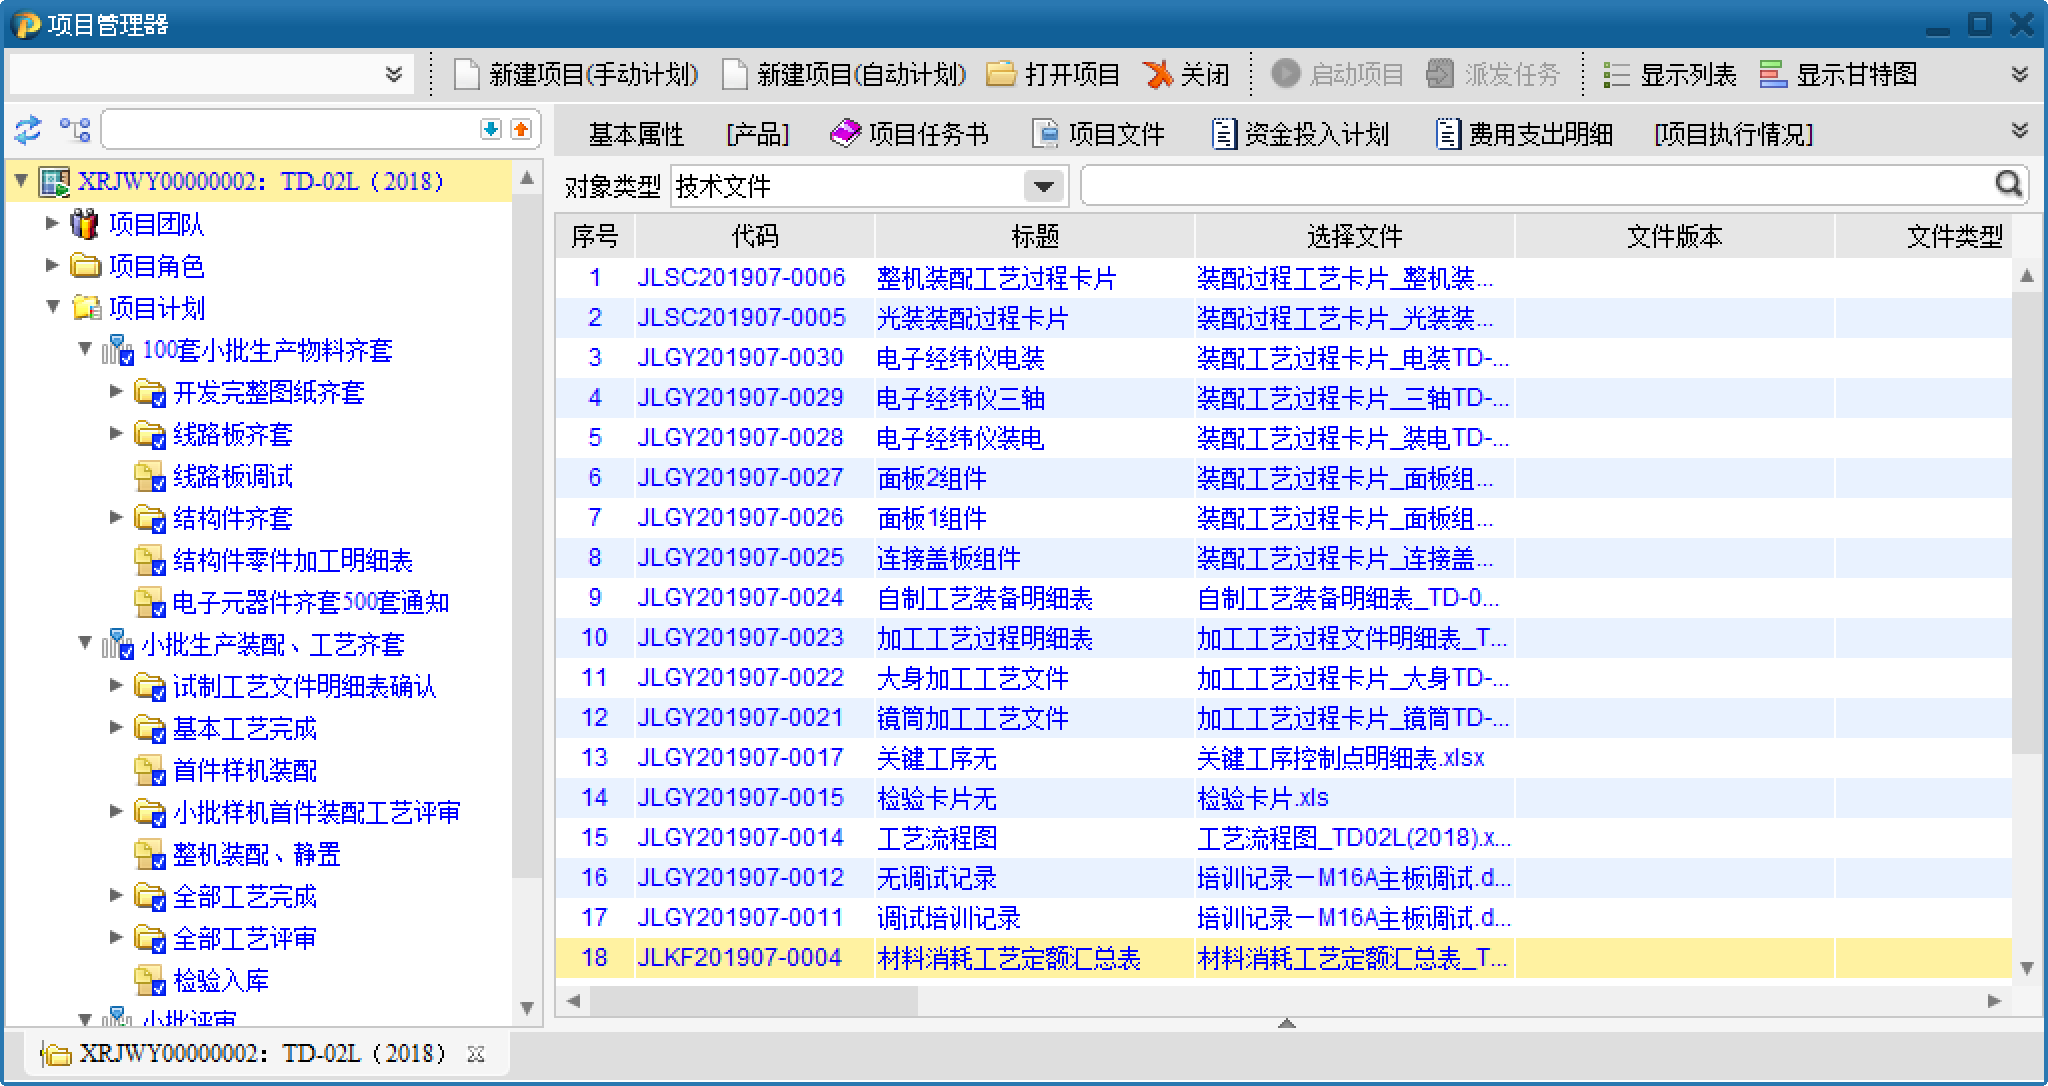
Task: Open file link 检验卡片.xls
Action: 1262,798
